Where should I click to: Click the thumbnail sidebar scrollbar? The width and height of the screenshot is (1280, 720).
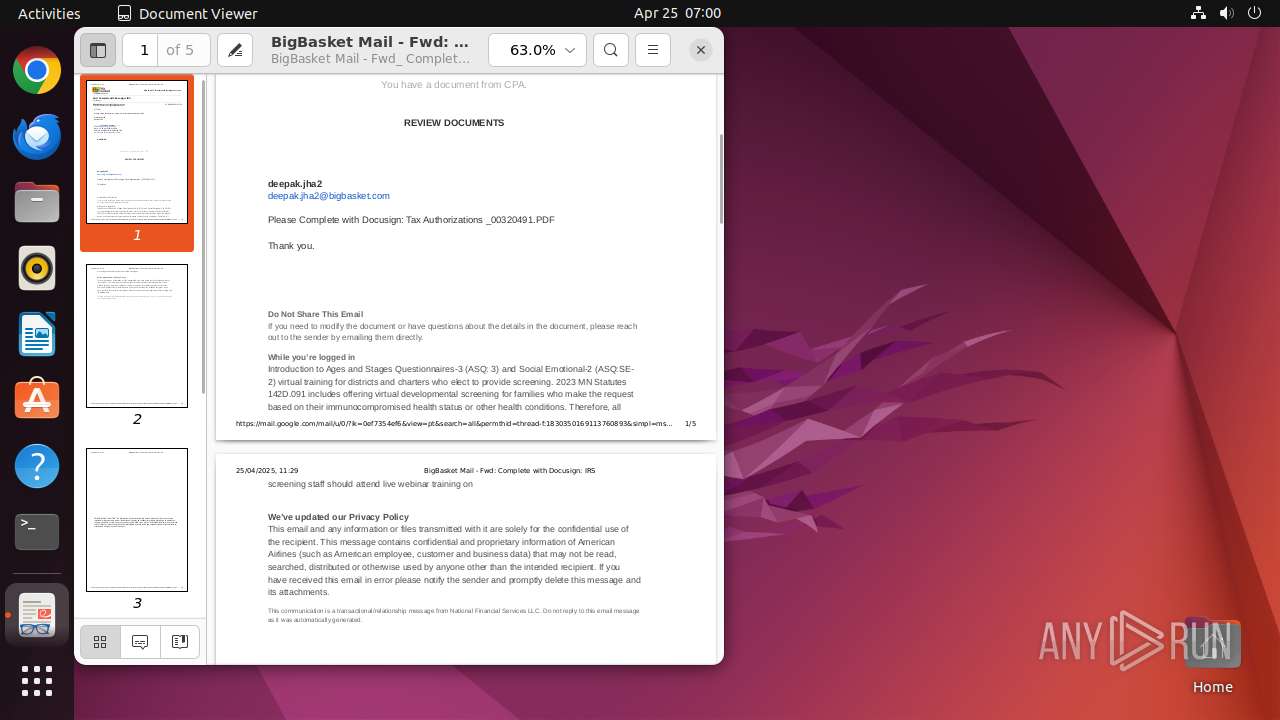point(204,235)
